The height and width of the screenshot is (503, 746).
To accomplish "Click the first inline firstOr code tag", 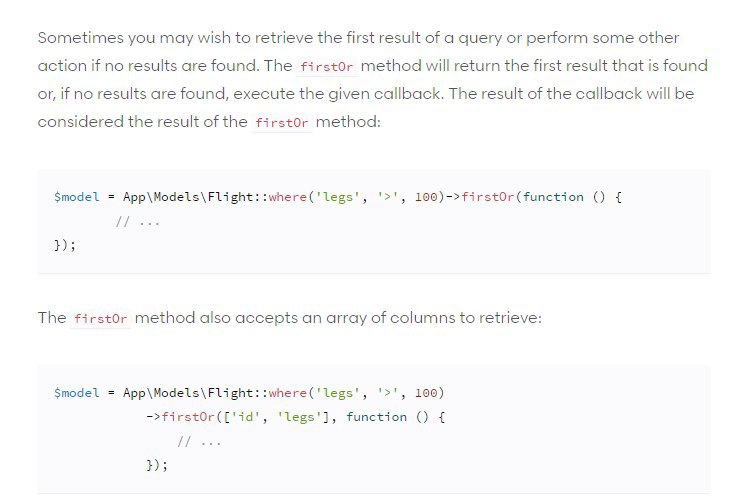I will click(x=326, y=66).
